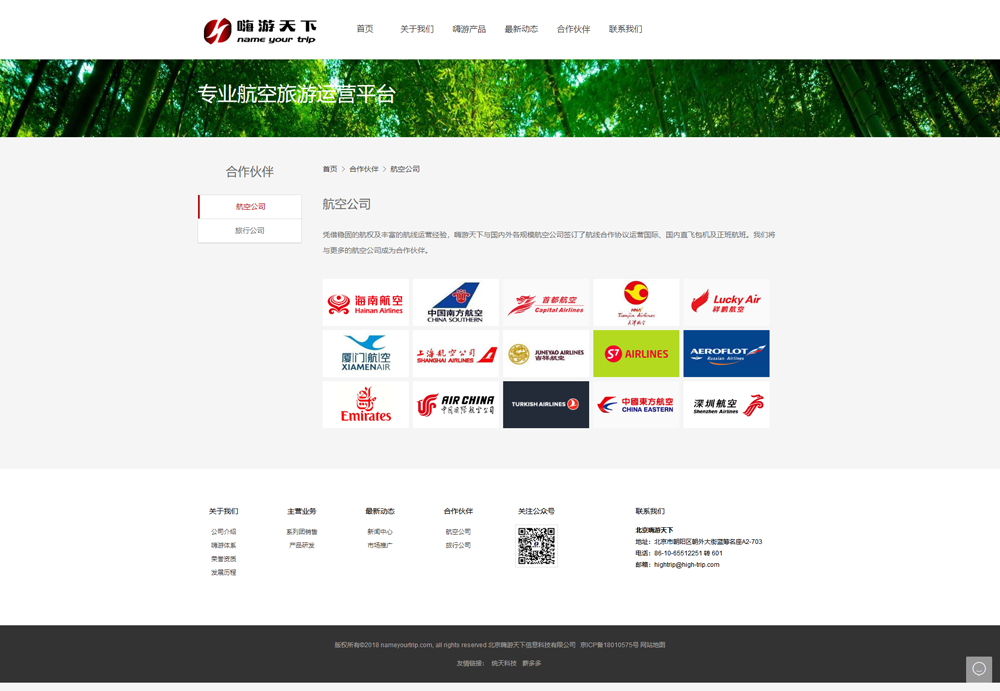Open 联系我们 in the header menu

click(625, 29)
